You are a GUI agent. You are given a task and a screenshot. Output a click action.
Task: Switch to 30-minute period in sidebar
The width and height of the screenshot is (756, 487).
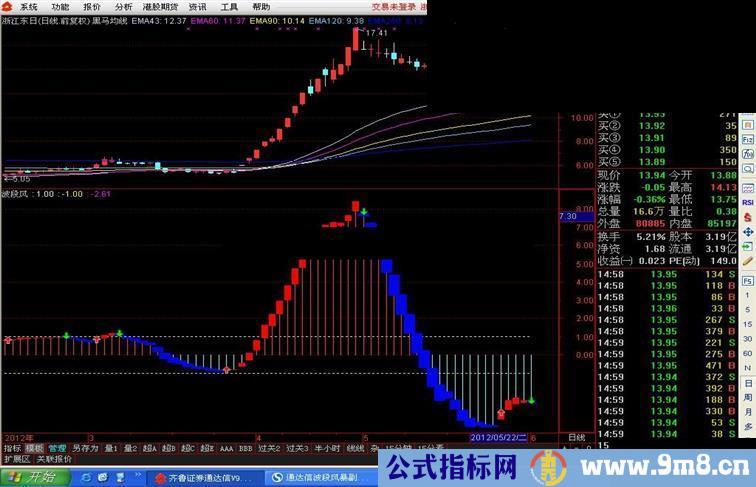click(748, 339)
